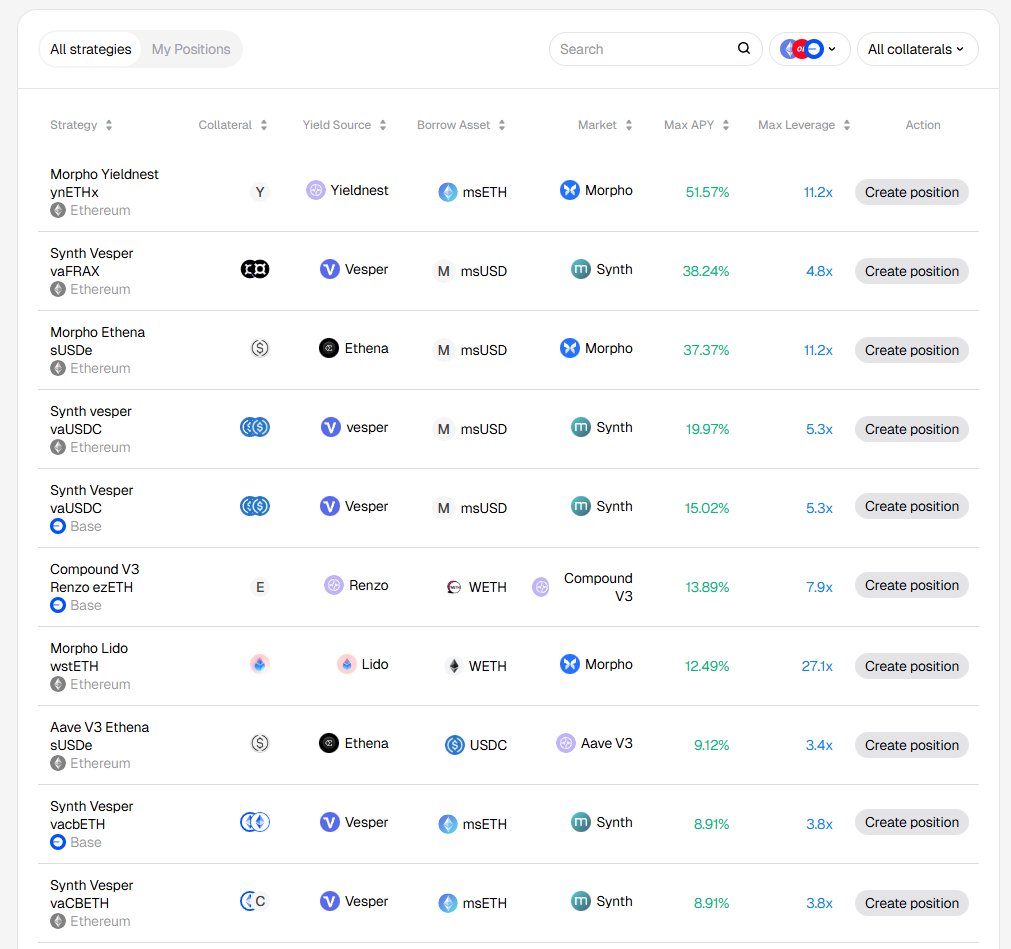The image size is (1011, 949).
Task: Click WETH diamond icon in Lido row
Action: point(454,666)
